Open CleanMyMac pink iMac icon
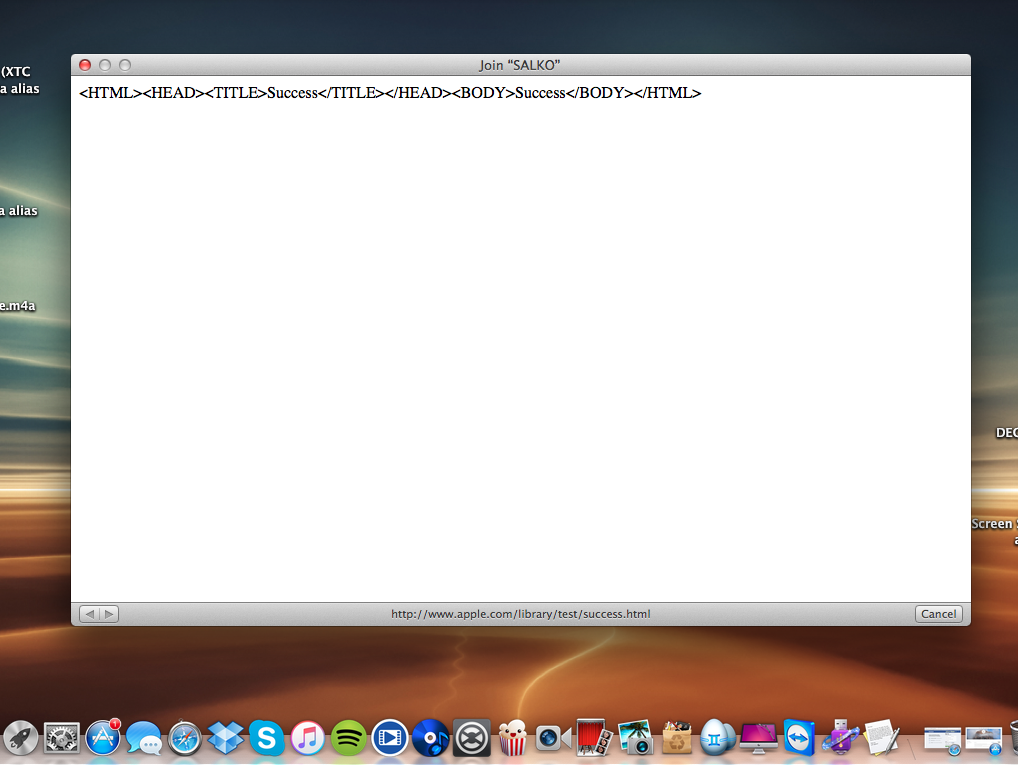The image size is (1018, 765). pos(758,738)
